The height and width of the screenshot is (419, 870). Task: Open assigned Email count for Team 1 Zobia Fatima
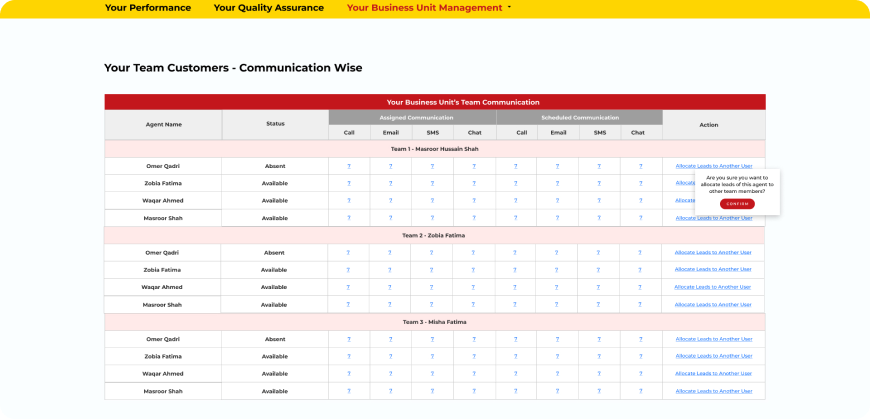coord(390,183)
